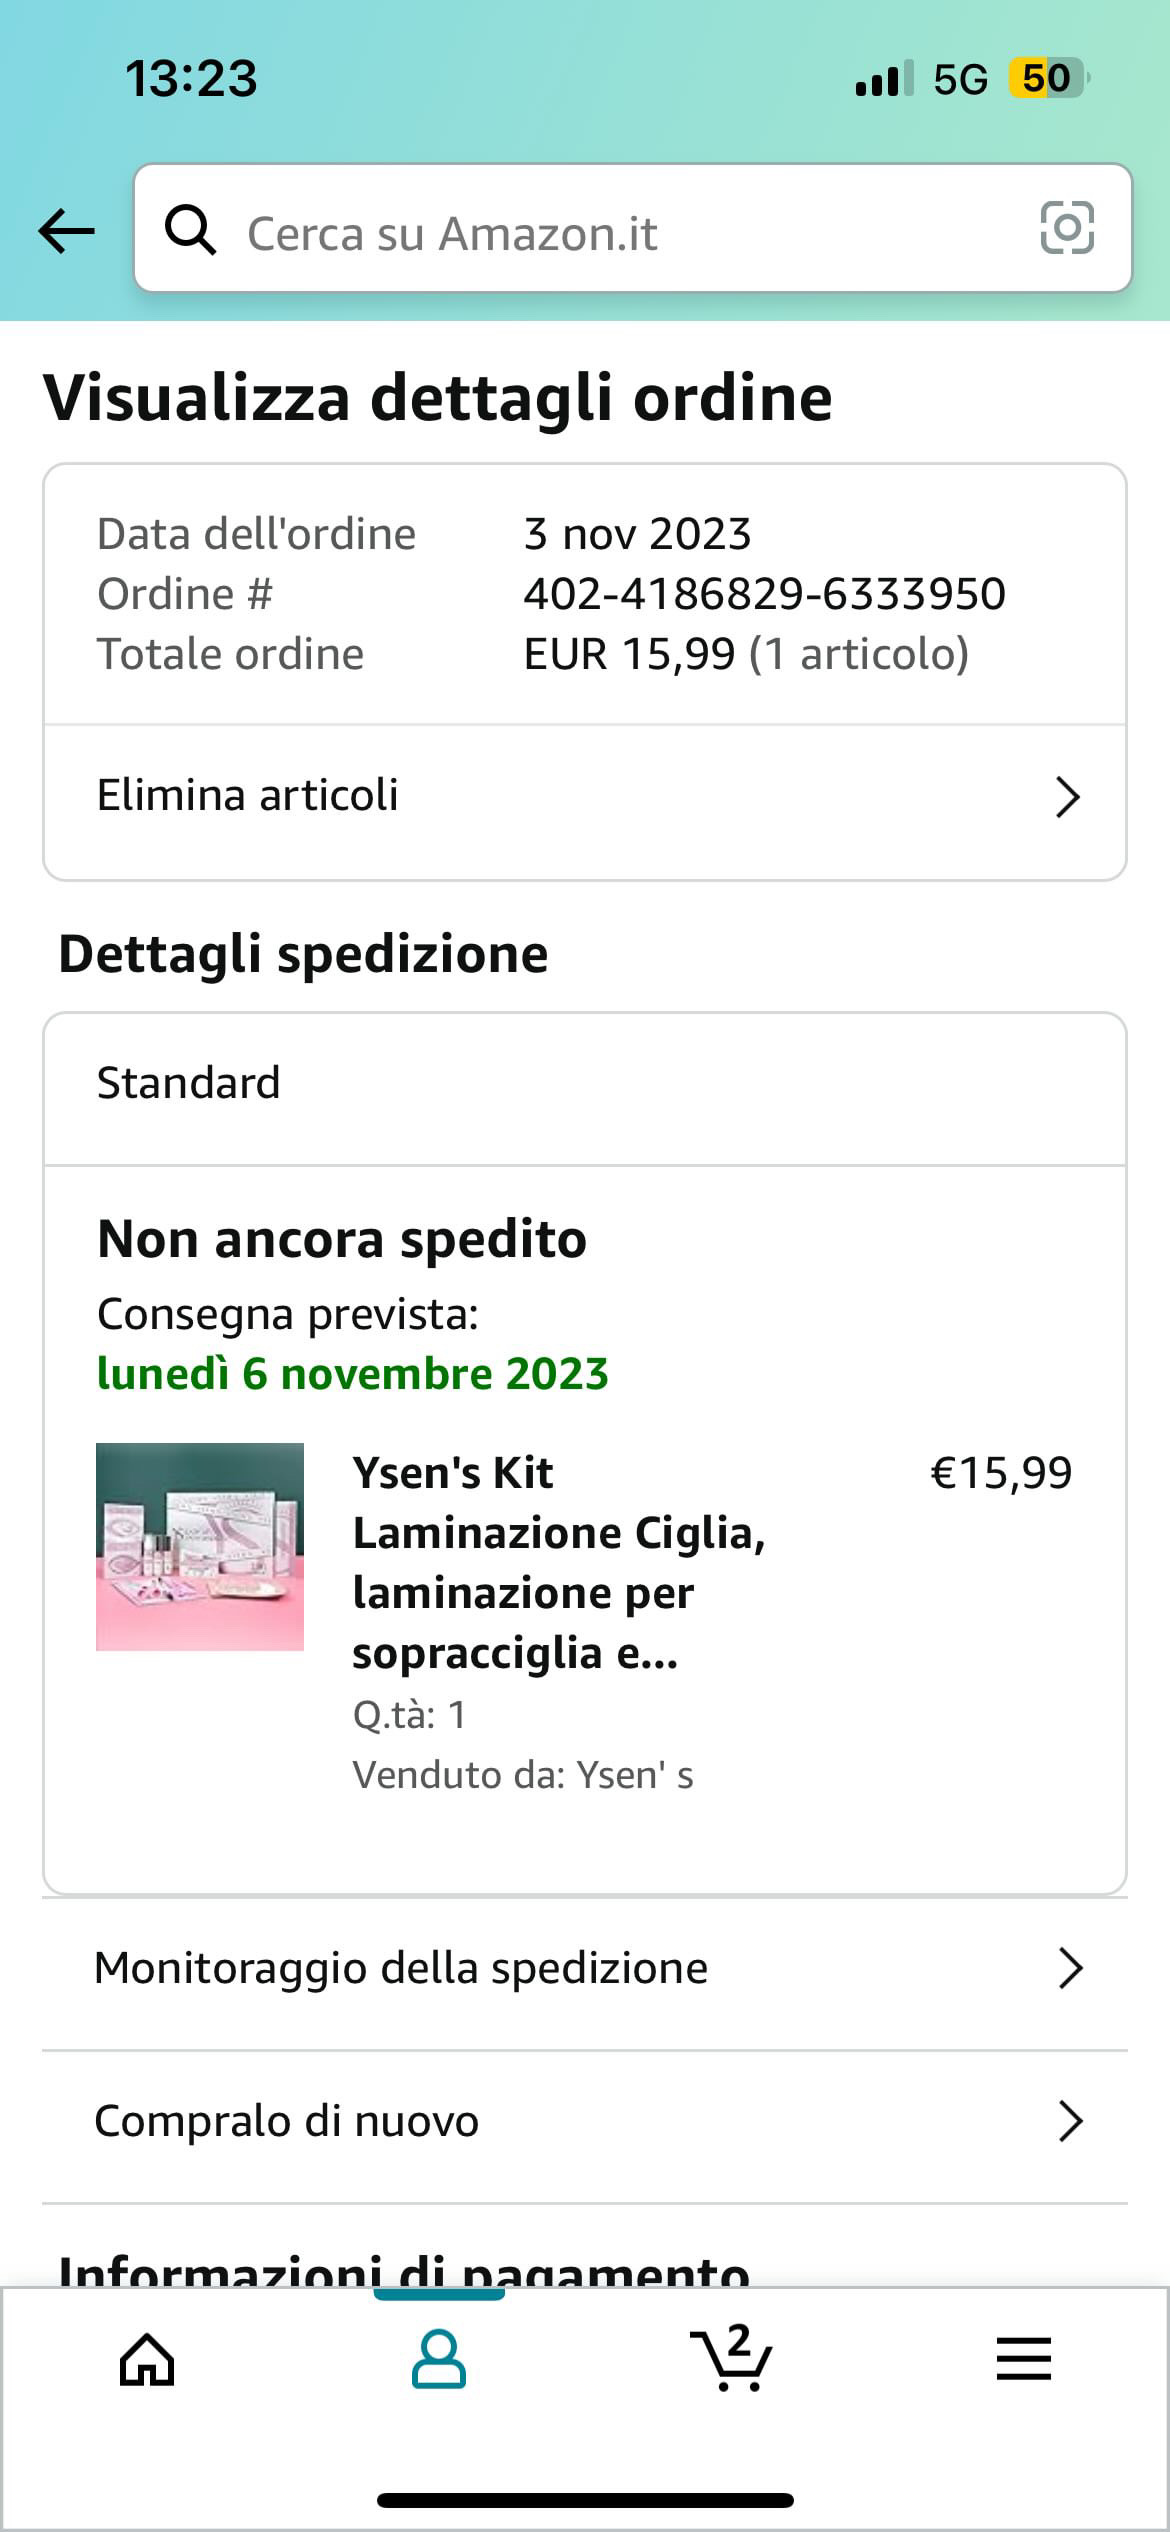Open the hamburger menu icon

1023,2360
